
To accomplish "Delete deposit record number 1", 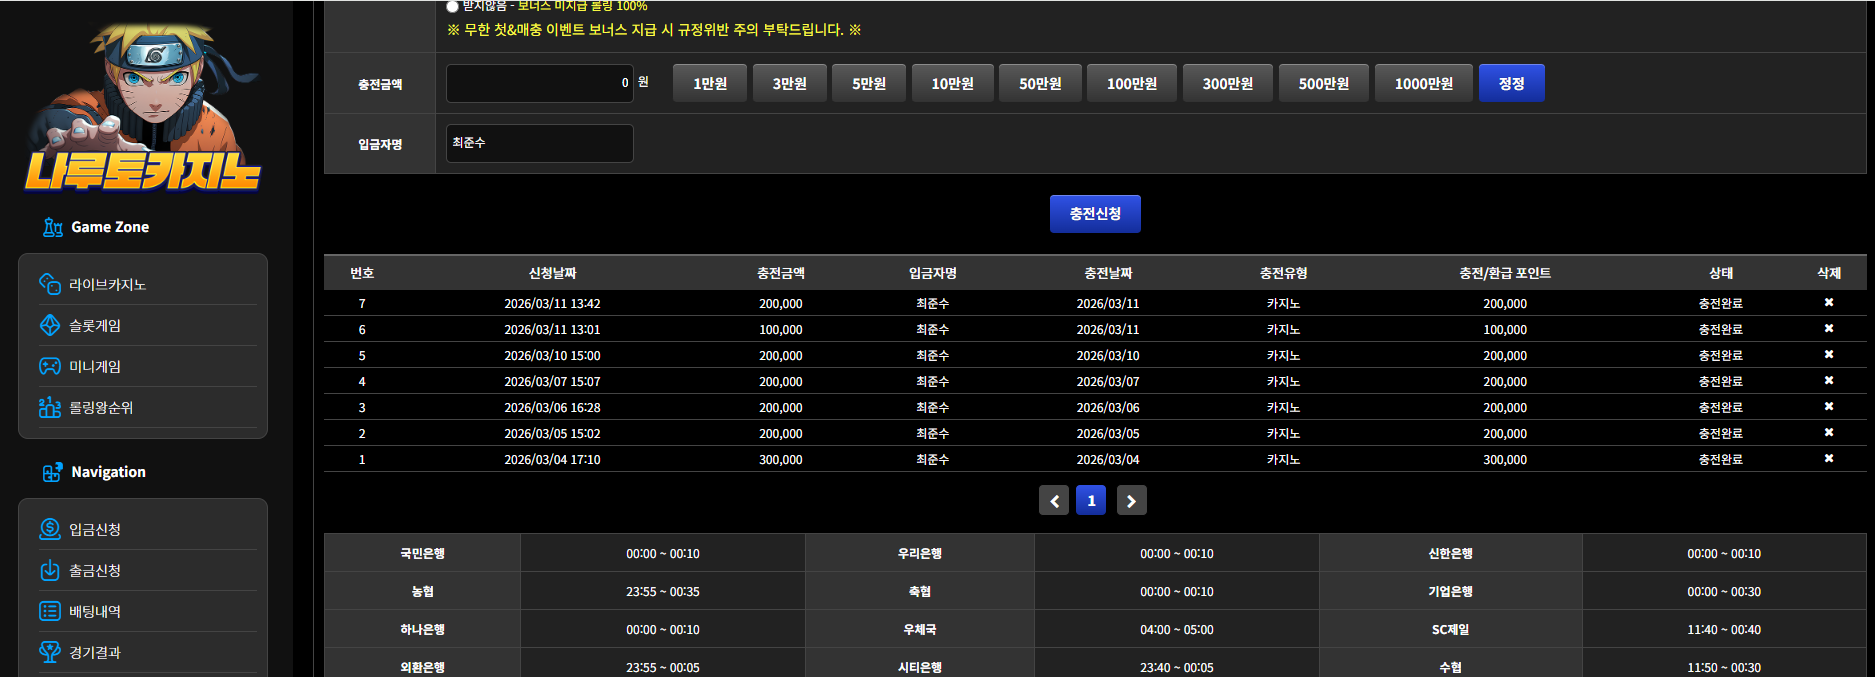I will (x=1829, y=458).
